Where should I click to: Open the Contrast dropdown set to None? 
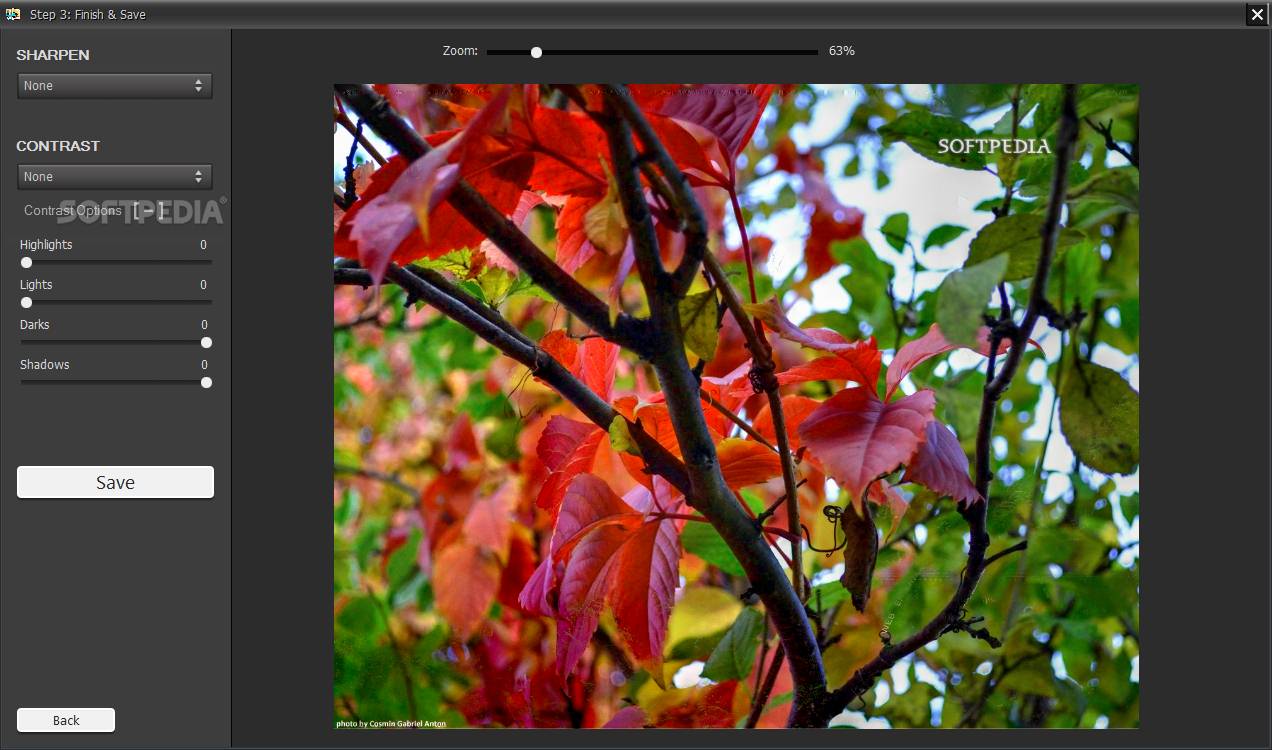click(115, 177)
